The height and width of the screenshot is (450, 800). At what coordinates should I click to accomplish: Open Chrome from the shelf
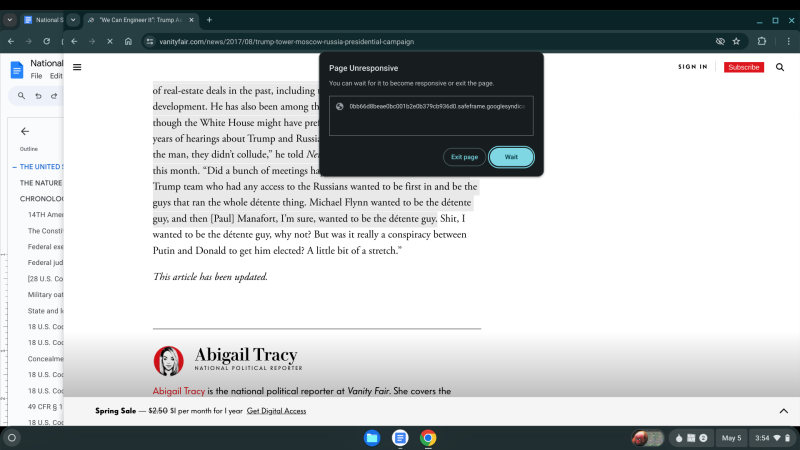point(428,438)
